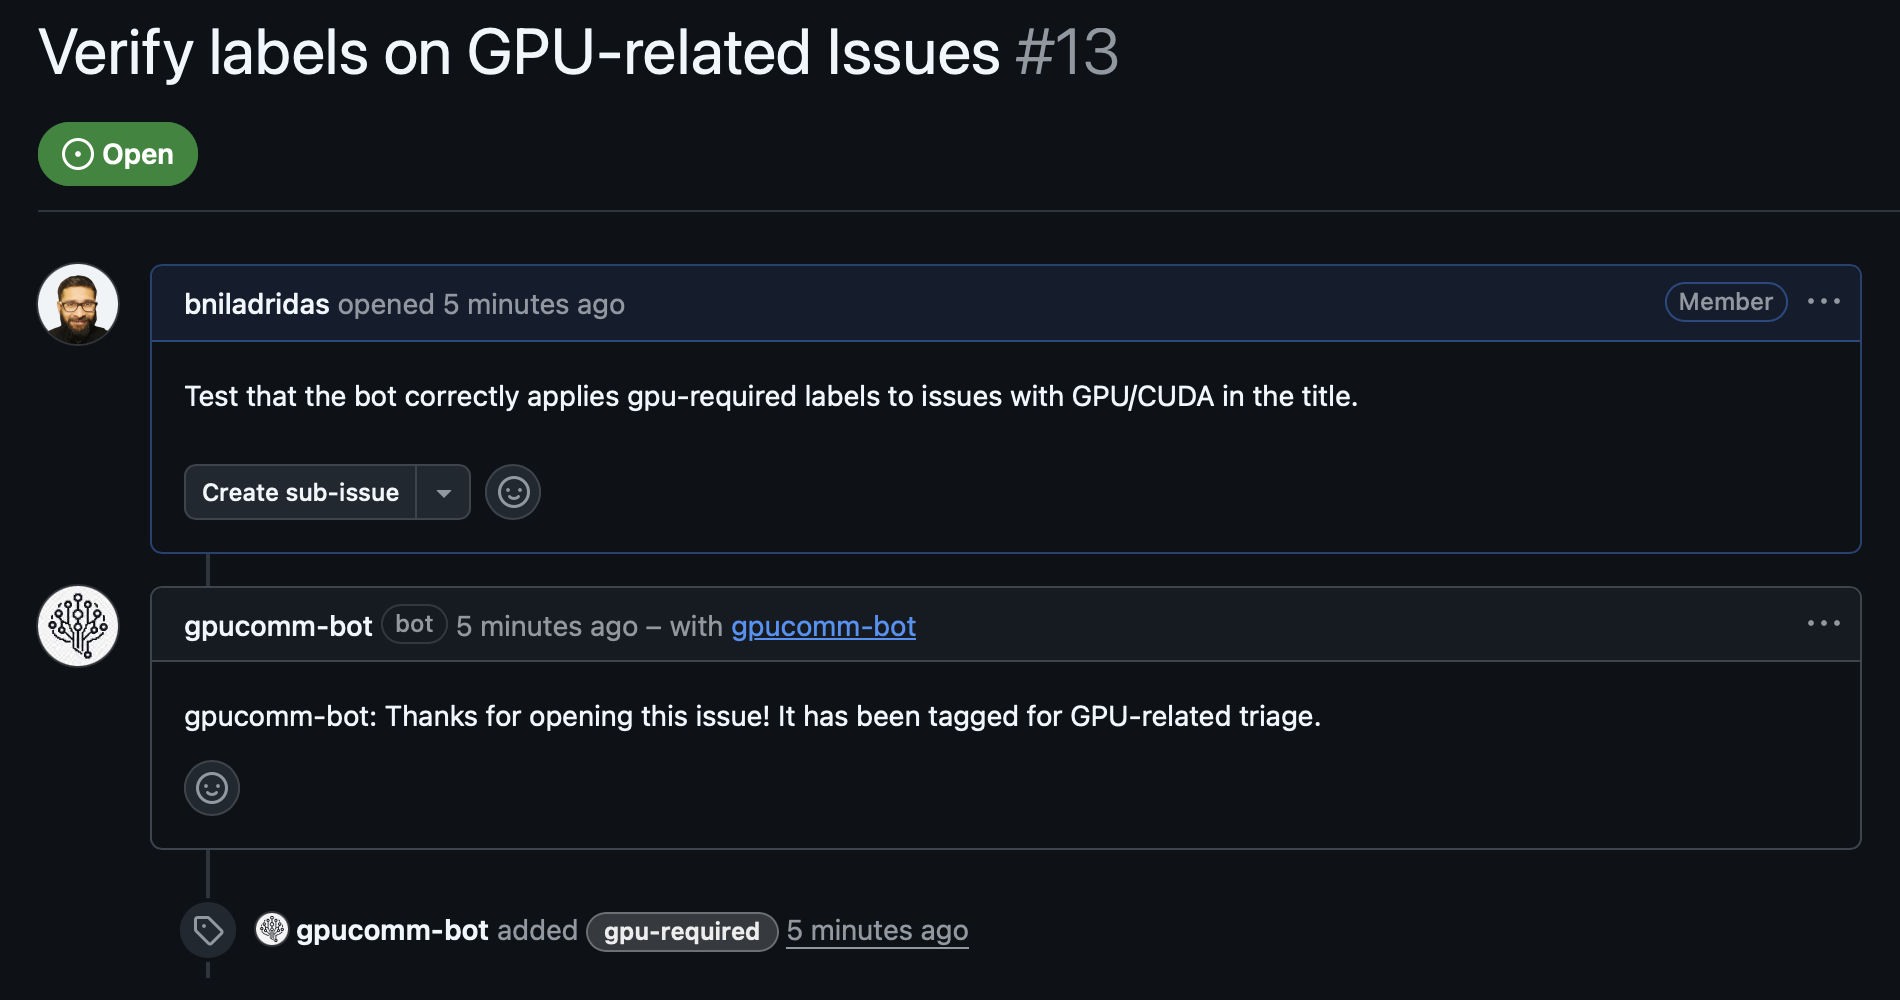This screenshot has height=1000, width=1900.
Task: Add a reaction to the gpucomm-bot comment
Action: tap(212, 787)
